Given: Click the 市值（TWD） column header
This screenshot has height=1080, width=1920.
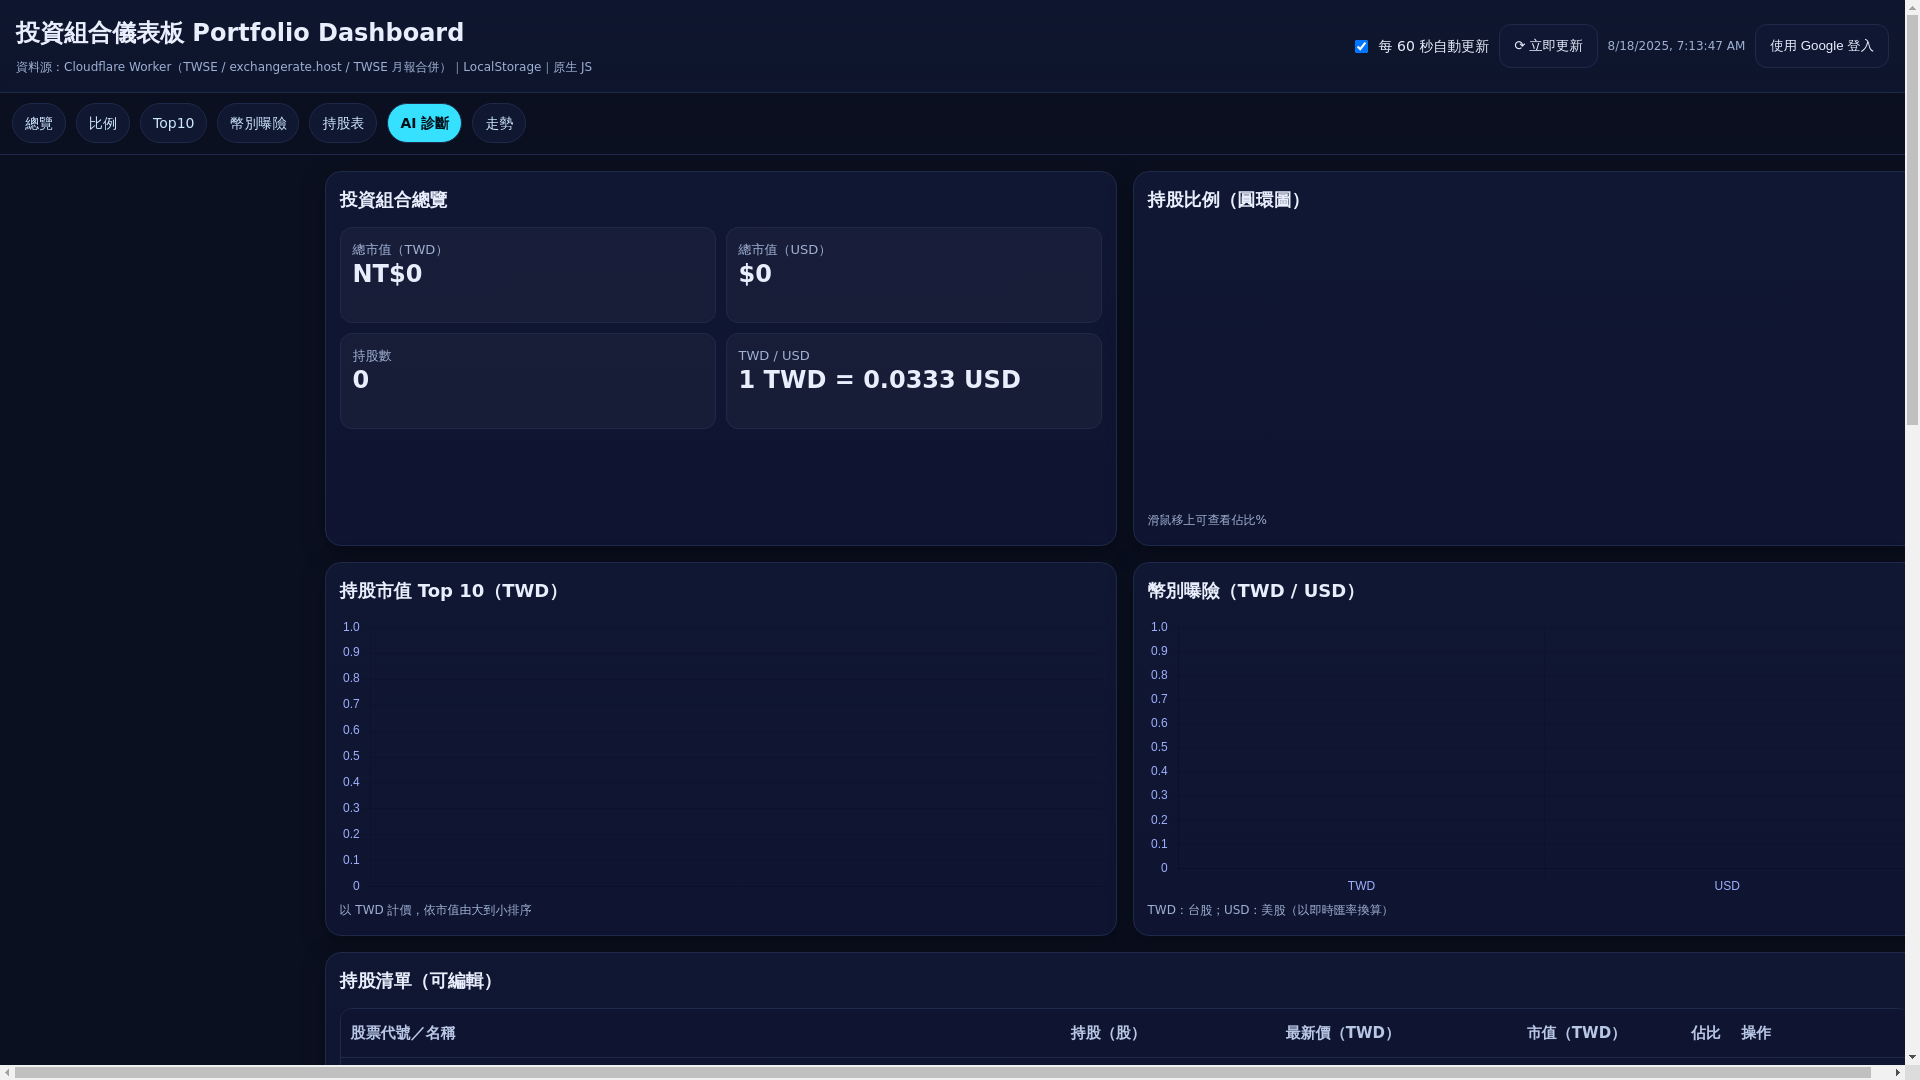Looking at the screenshot, I should pos(1574,1033).
